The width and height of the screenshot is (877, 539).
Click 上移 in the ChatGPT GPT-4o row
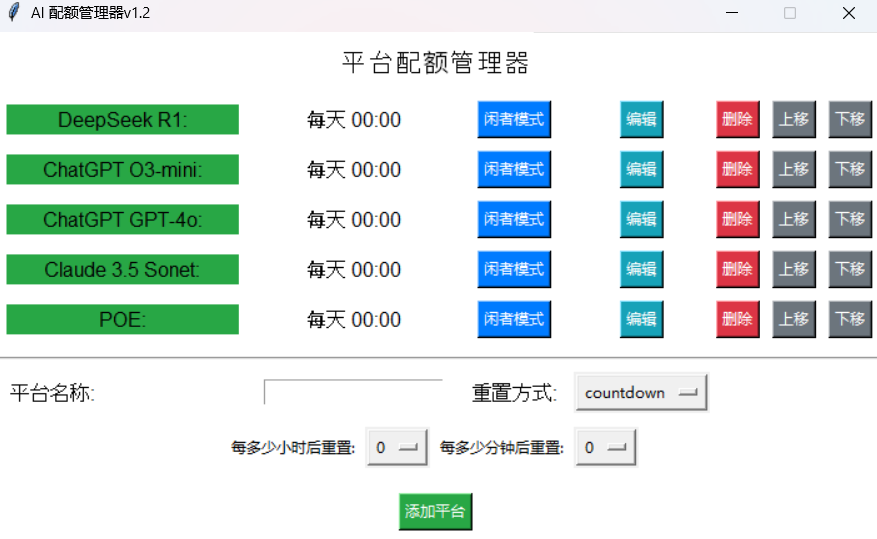pos(794,219)
